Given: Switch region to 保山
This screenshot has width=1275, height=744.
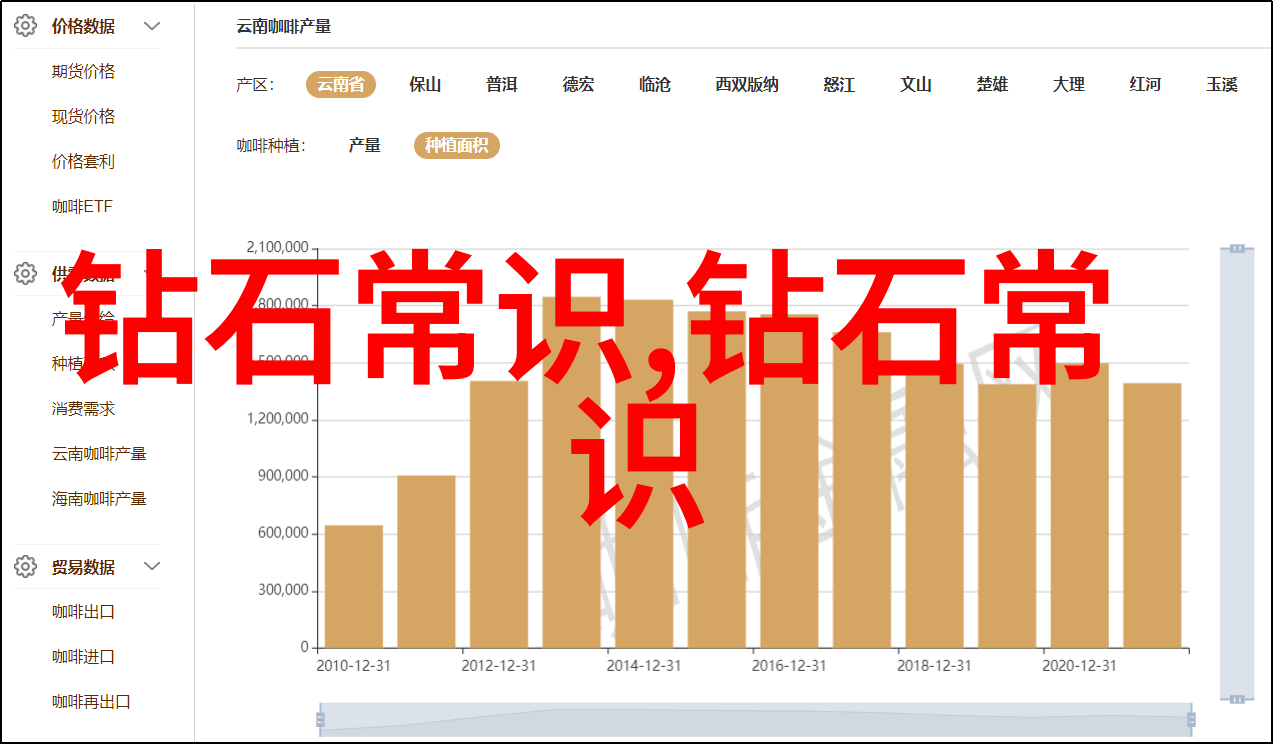Looking at the screenshot, I should (425, 85).
